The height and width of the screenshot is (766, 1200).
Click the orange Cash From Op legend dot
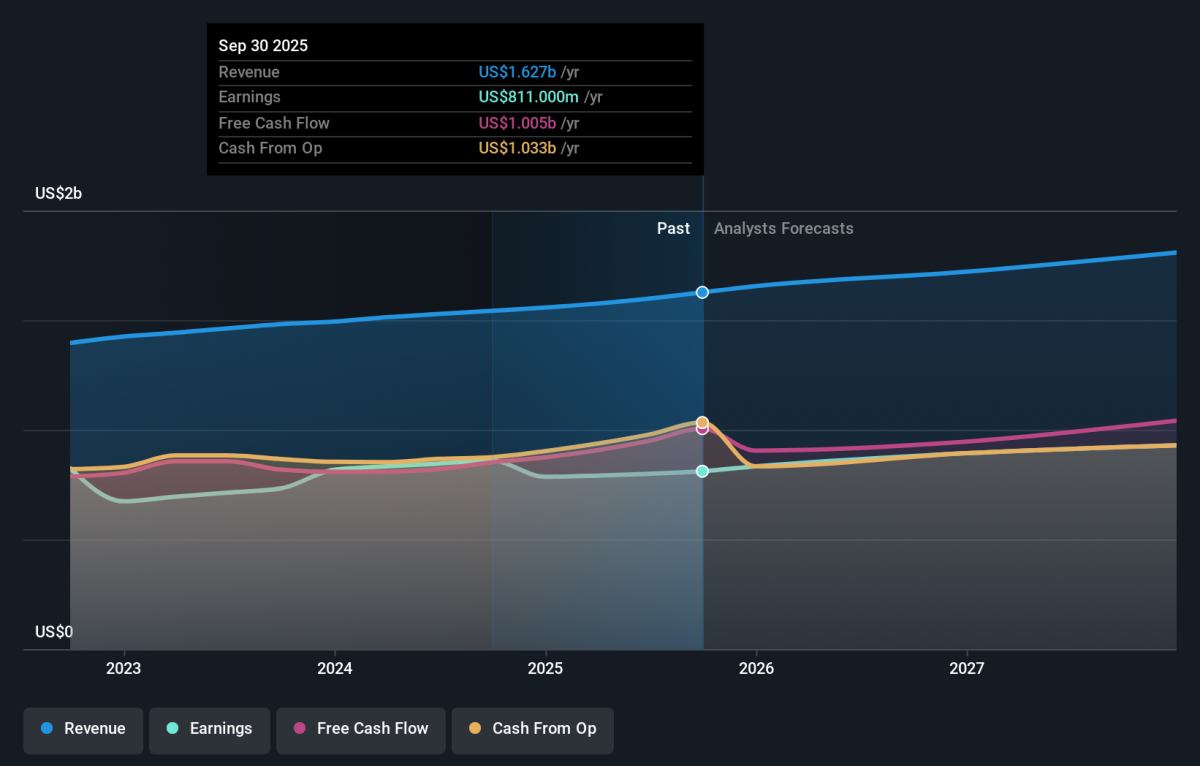[x=474, y=729]
